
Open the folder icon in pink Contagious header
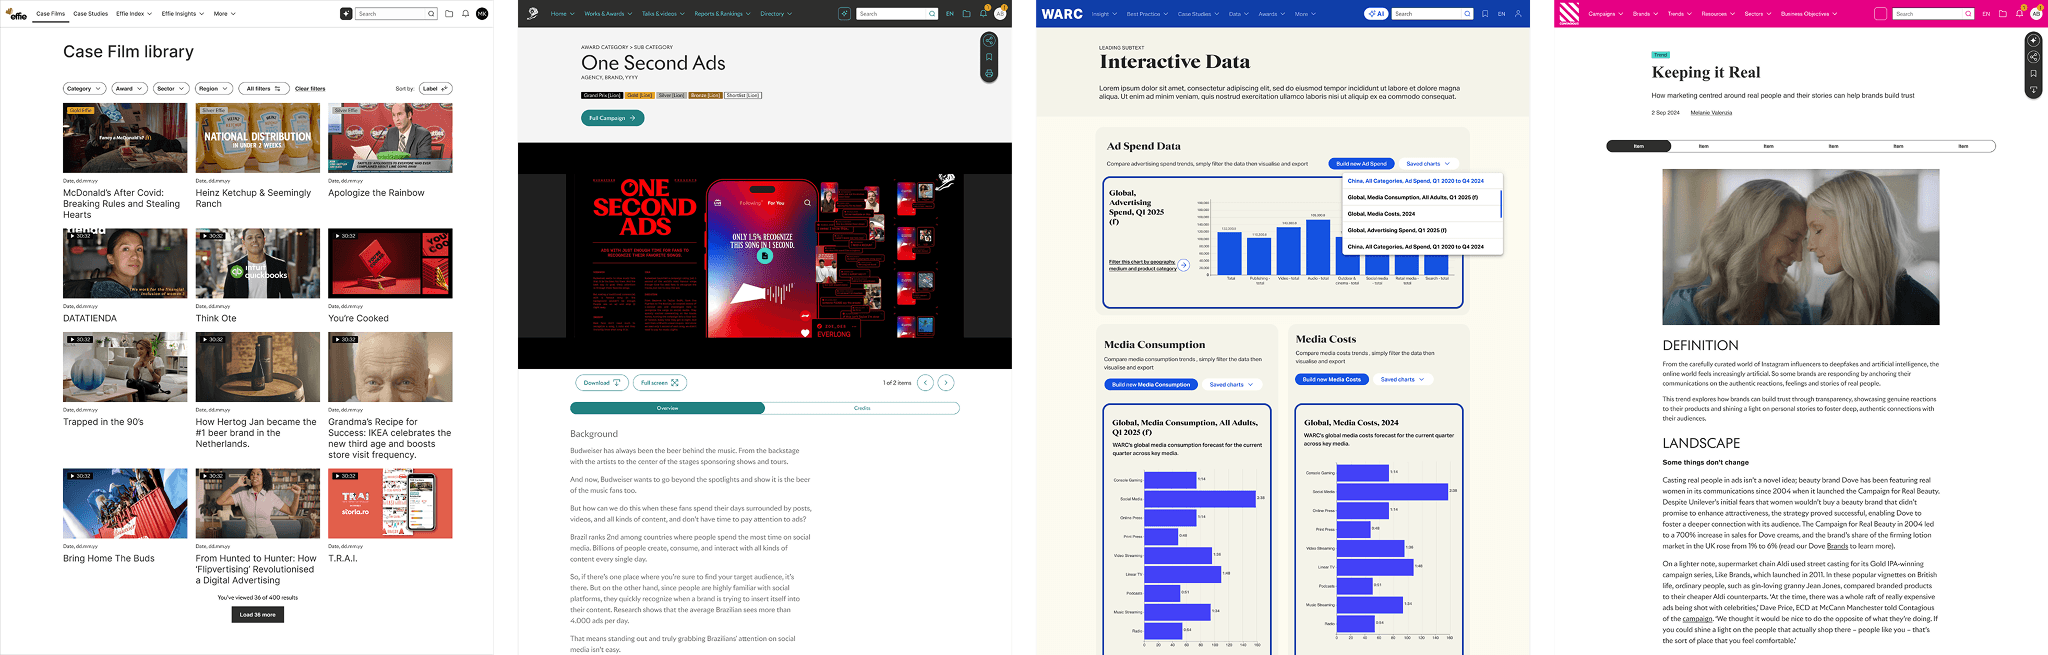(x=2003, y=14)
